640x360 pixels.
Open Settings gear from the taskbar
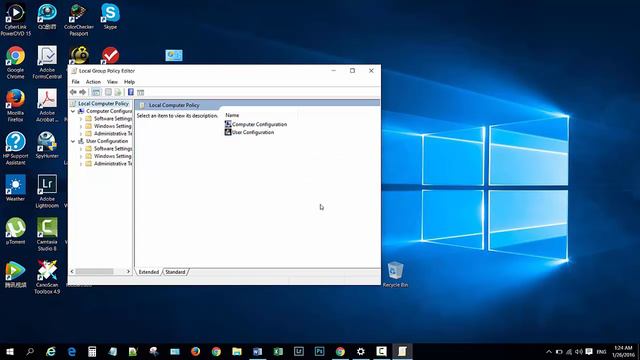[361, 351]
